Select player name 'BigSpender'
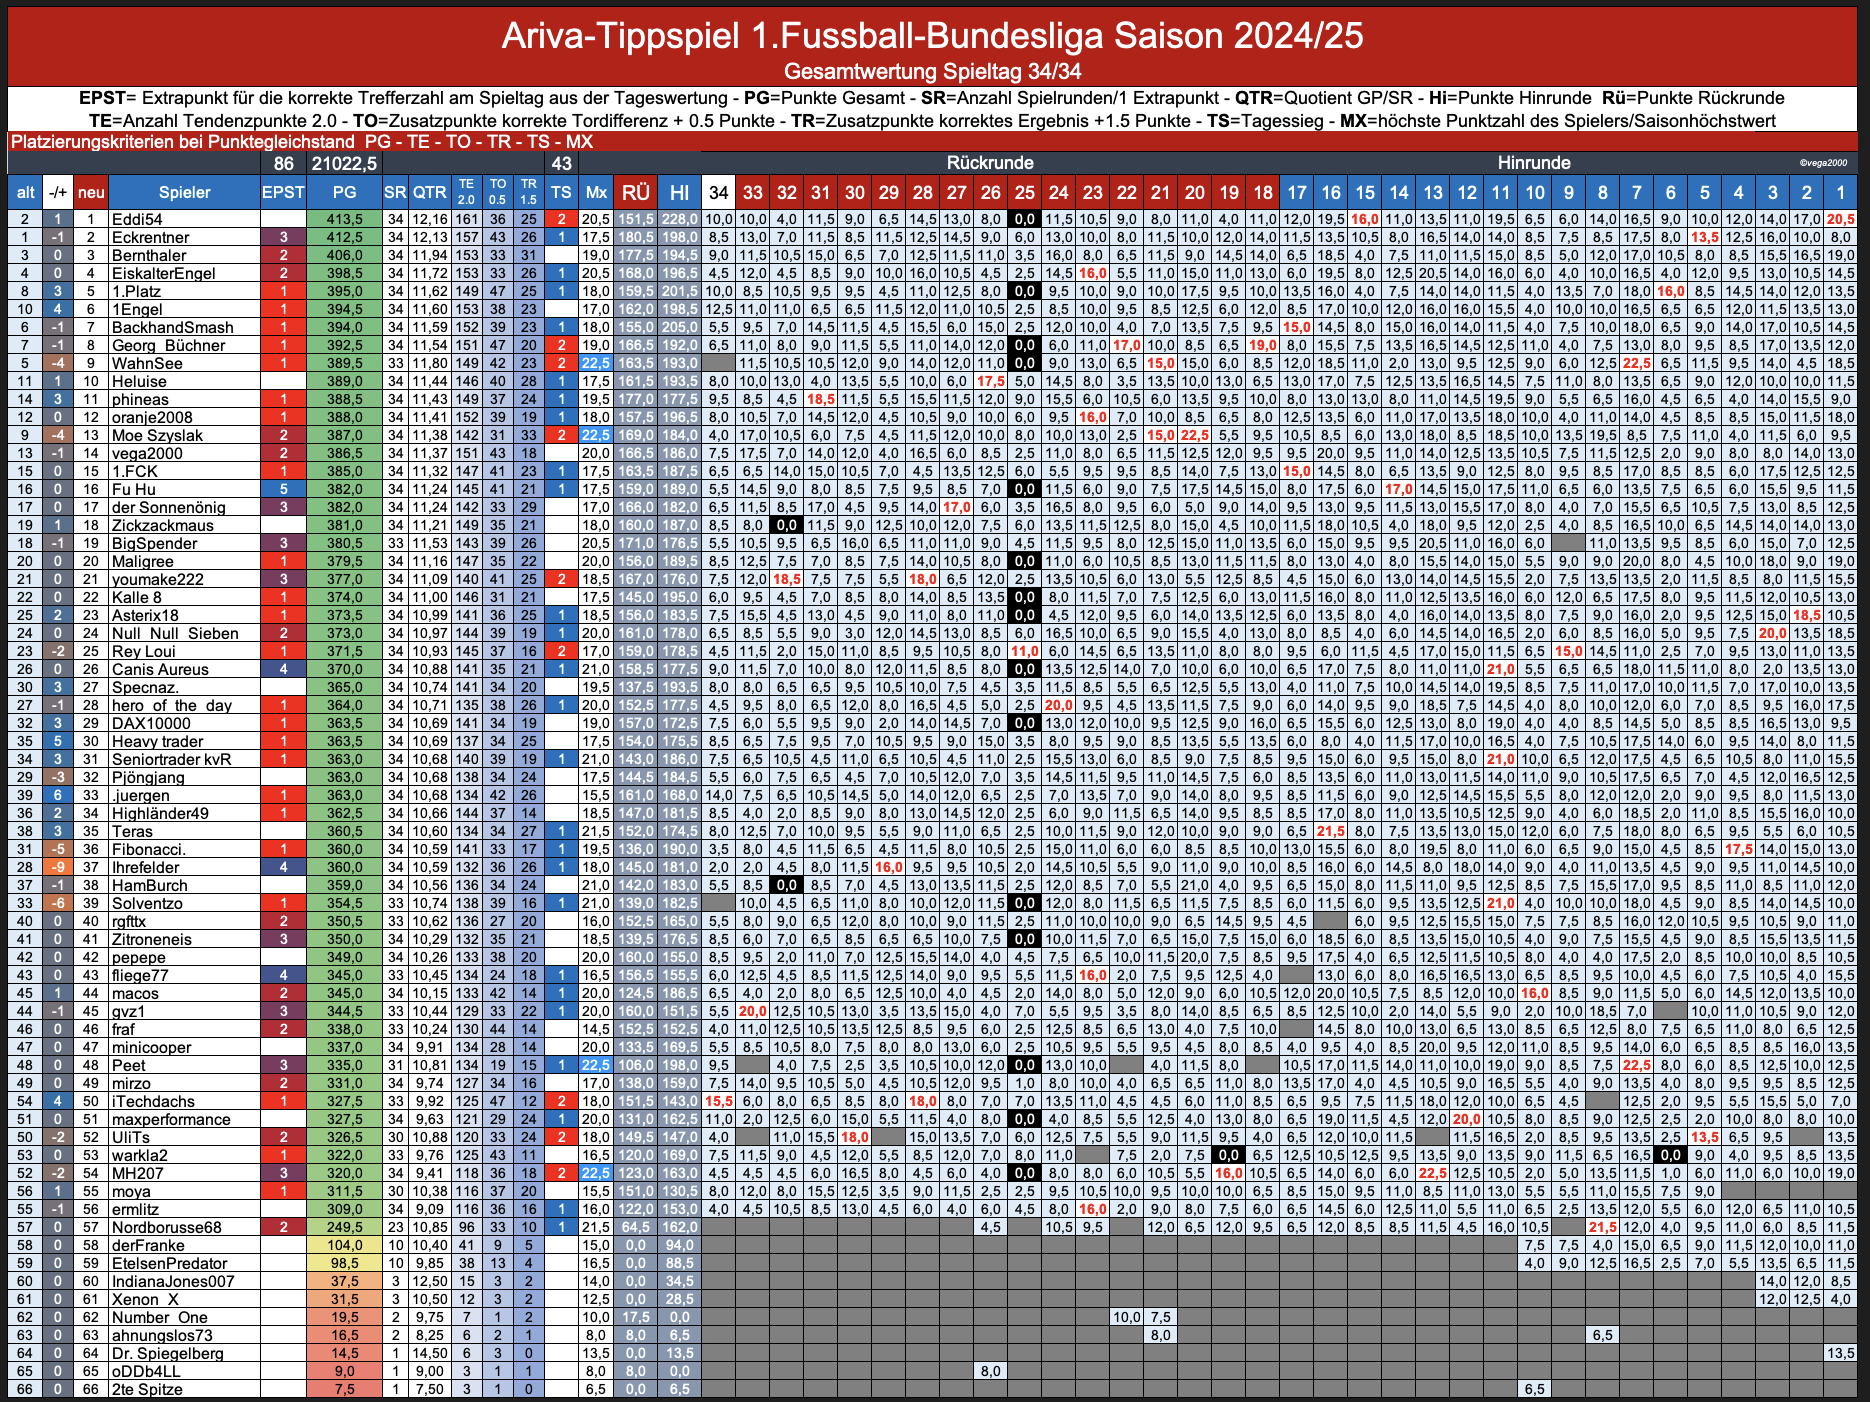Screen dimensions: 1870x1402 [x=154, y=543]
